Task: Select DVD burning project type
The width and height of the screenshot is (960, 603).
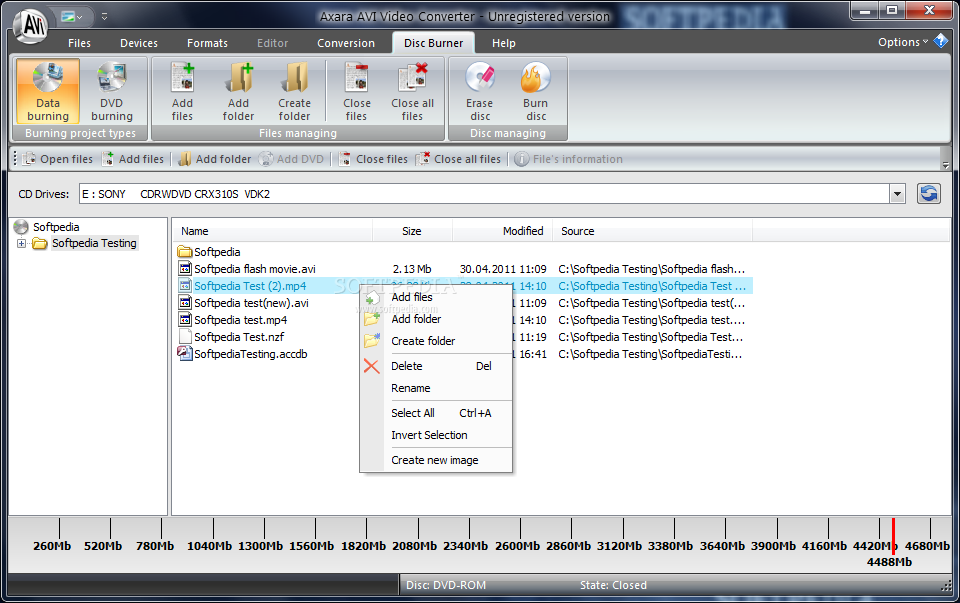Action: point(111,91)
